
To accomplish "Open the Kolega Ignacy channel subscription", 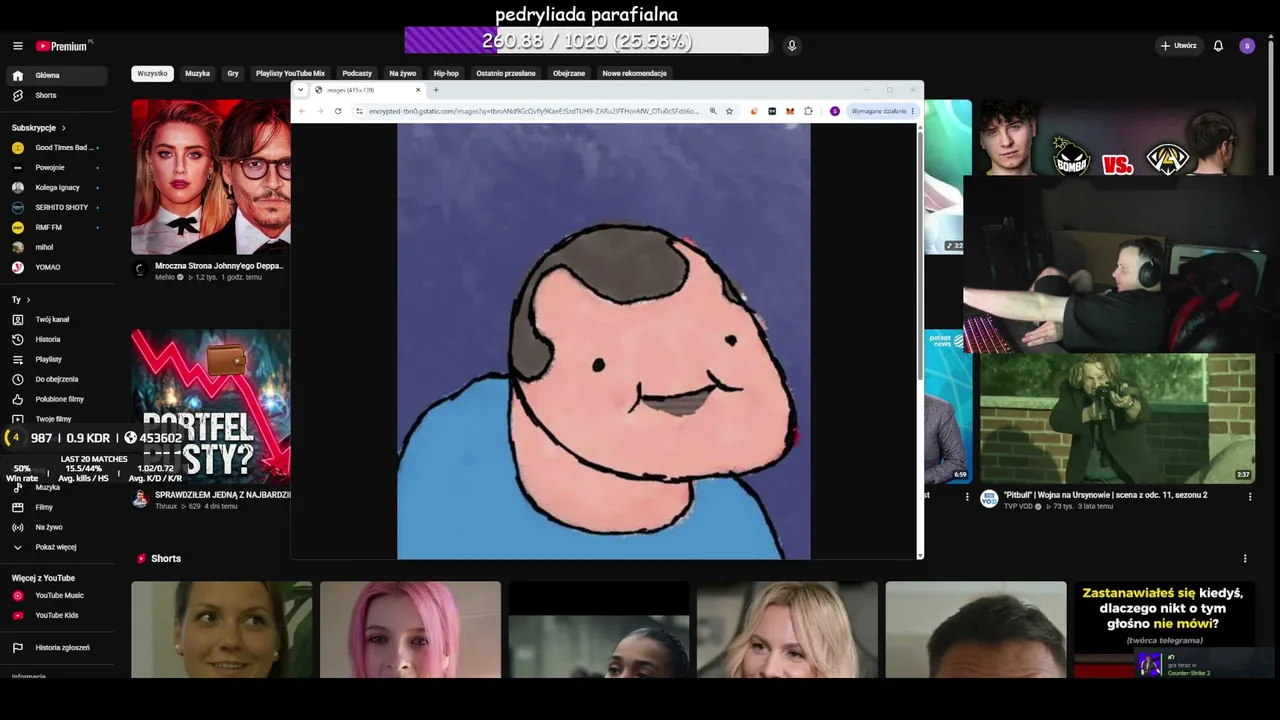I will [x=59, y=188].
